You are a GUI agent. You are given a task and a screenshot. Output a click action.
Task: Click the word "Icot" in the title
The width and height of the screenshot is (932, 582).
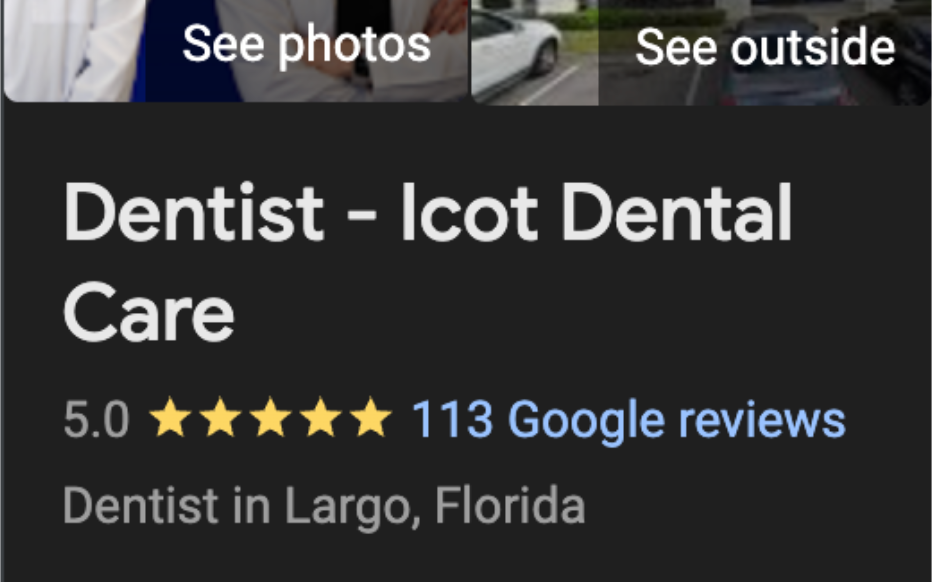click(469, 214)
